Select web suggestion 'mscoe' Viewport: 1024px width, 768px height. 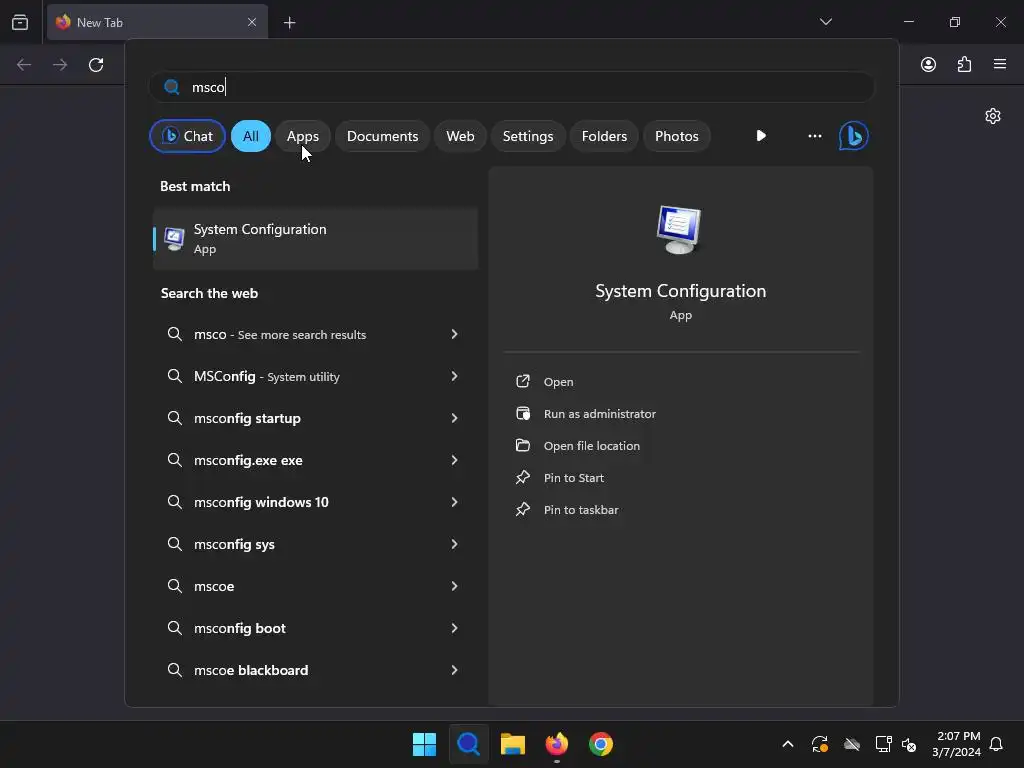click(315, 586)
